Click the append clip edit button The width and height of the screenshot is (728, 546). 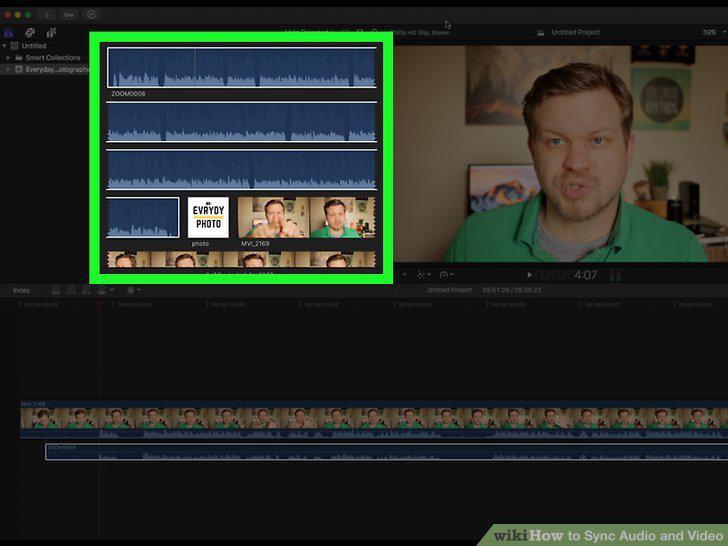pos(86,290)
